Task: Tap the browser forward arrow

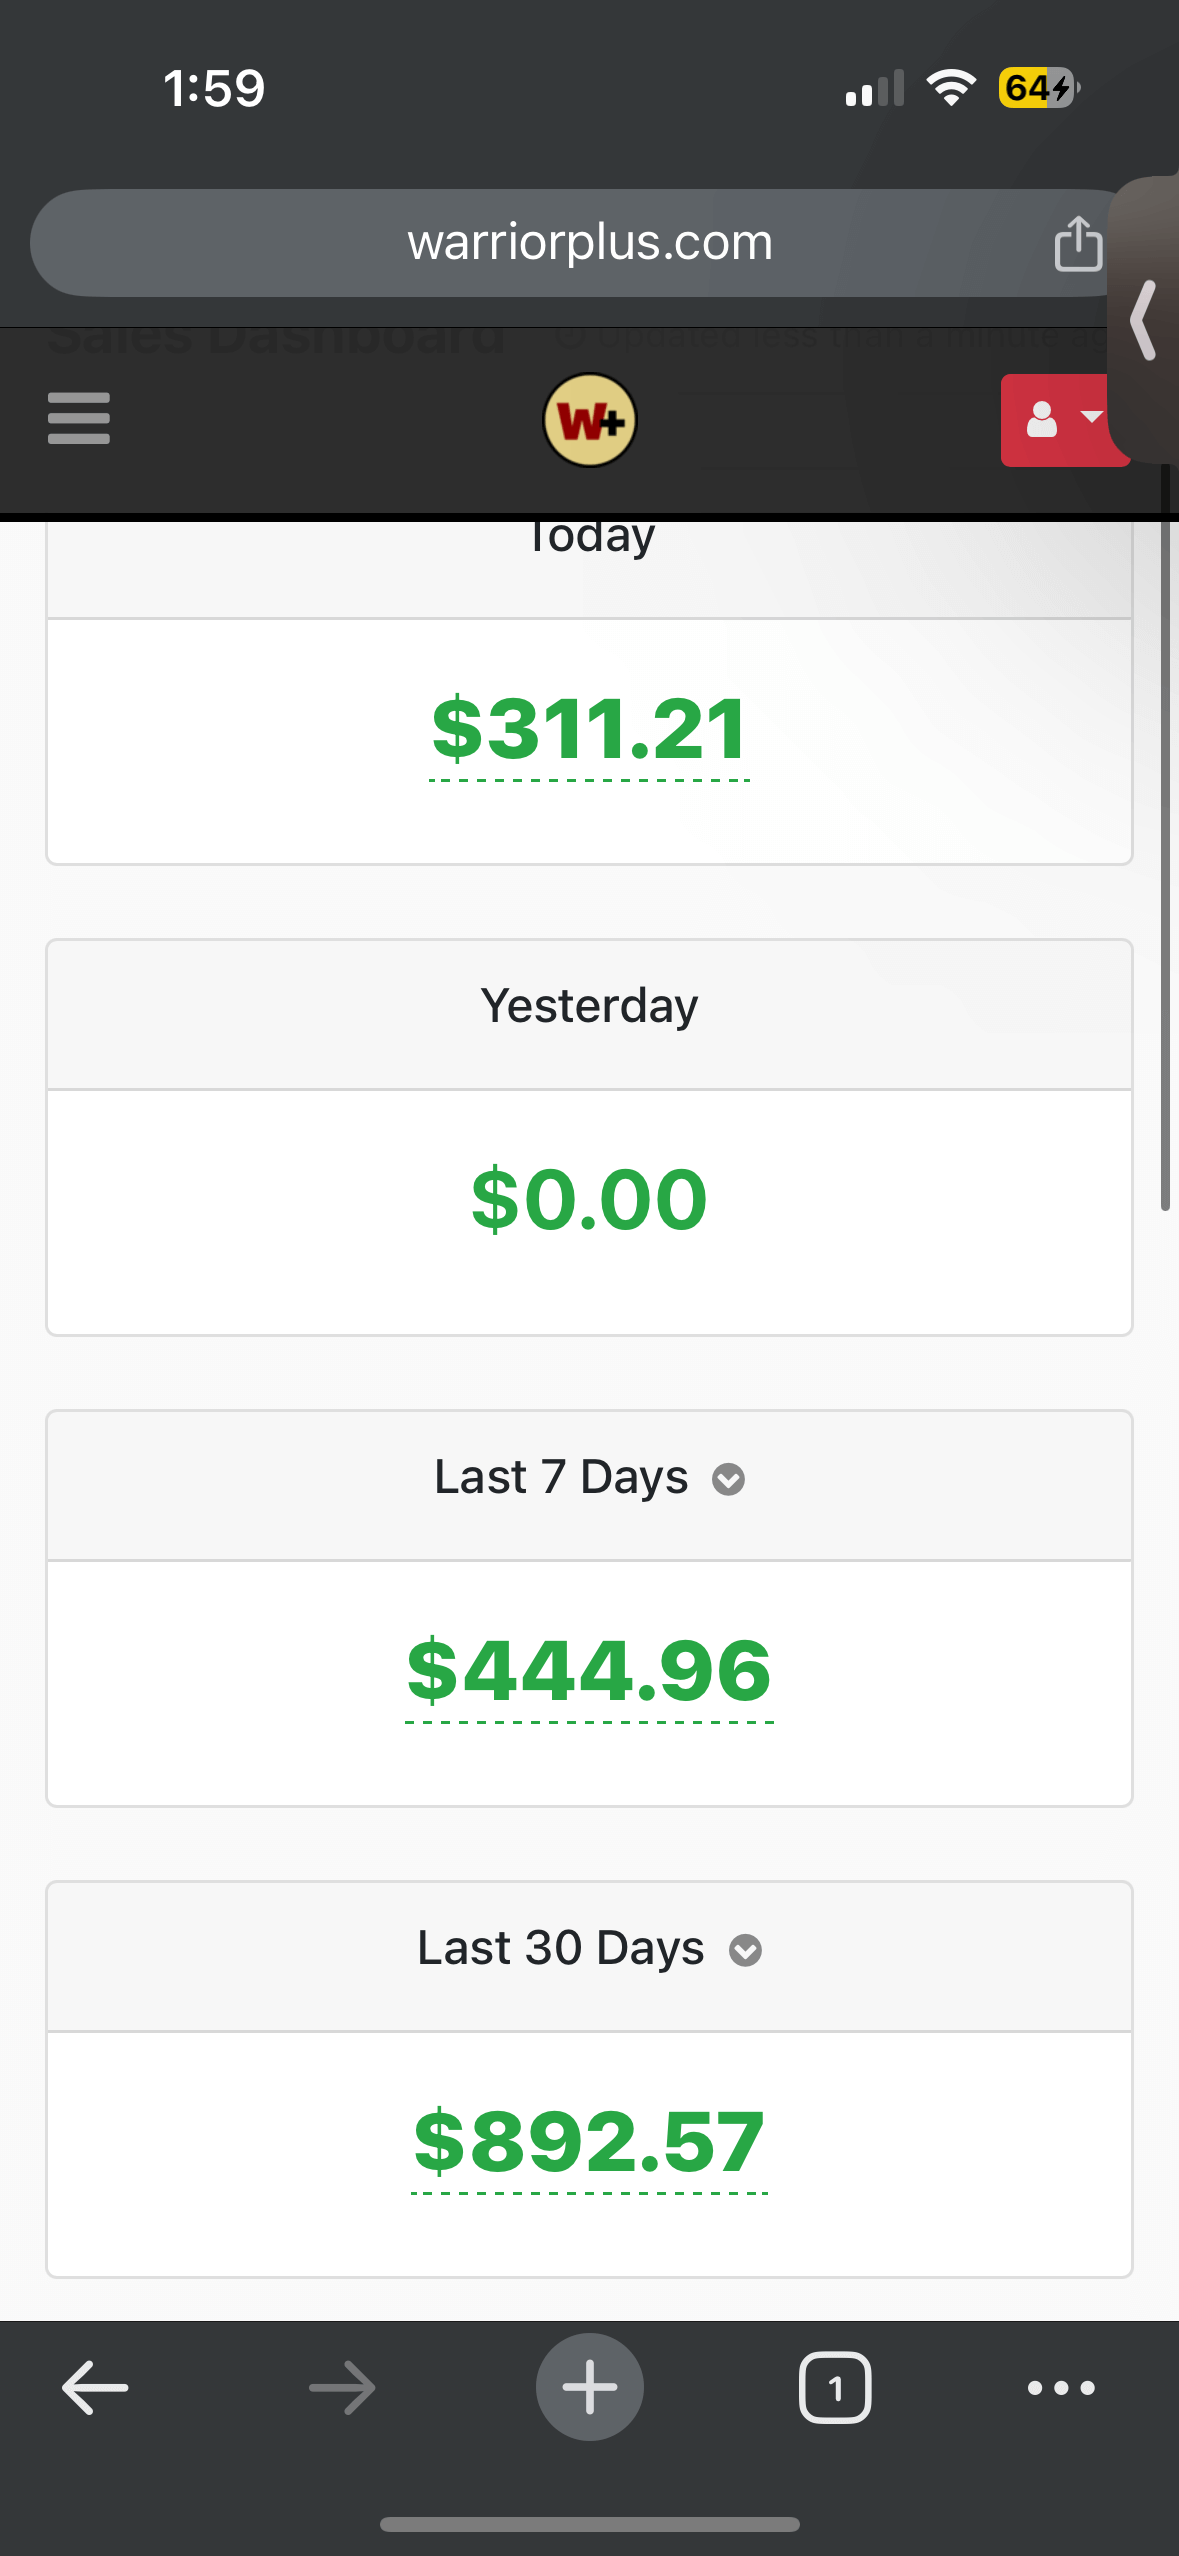Action: tap(342, 2388)
